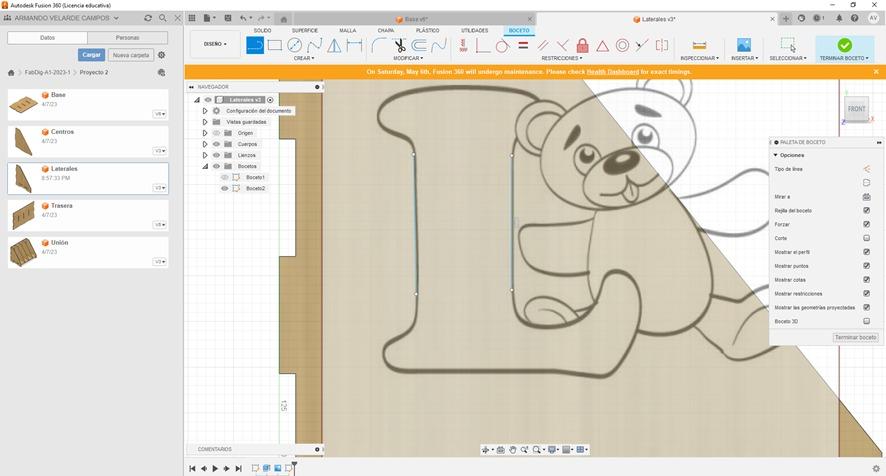Viewport: 886px width, 476px height.
Task: Toggle visibility of Cuerpos folder
Action: 216,144
